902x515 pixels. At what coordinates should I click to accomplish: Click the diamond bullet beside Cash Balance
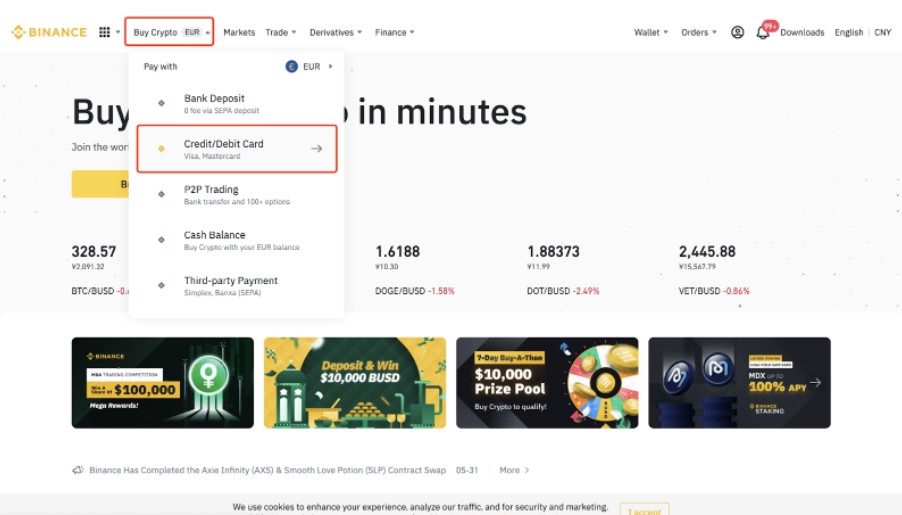(161, 239)
